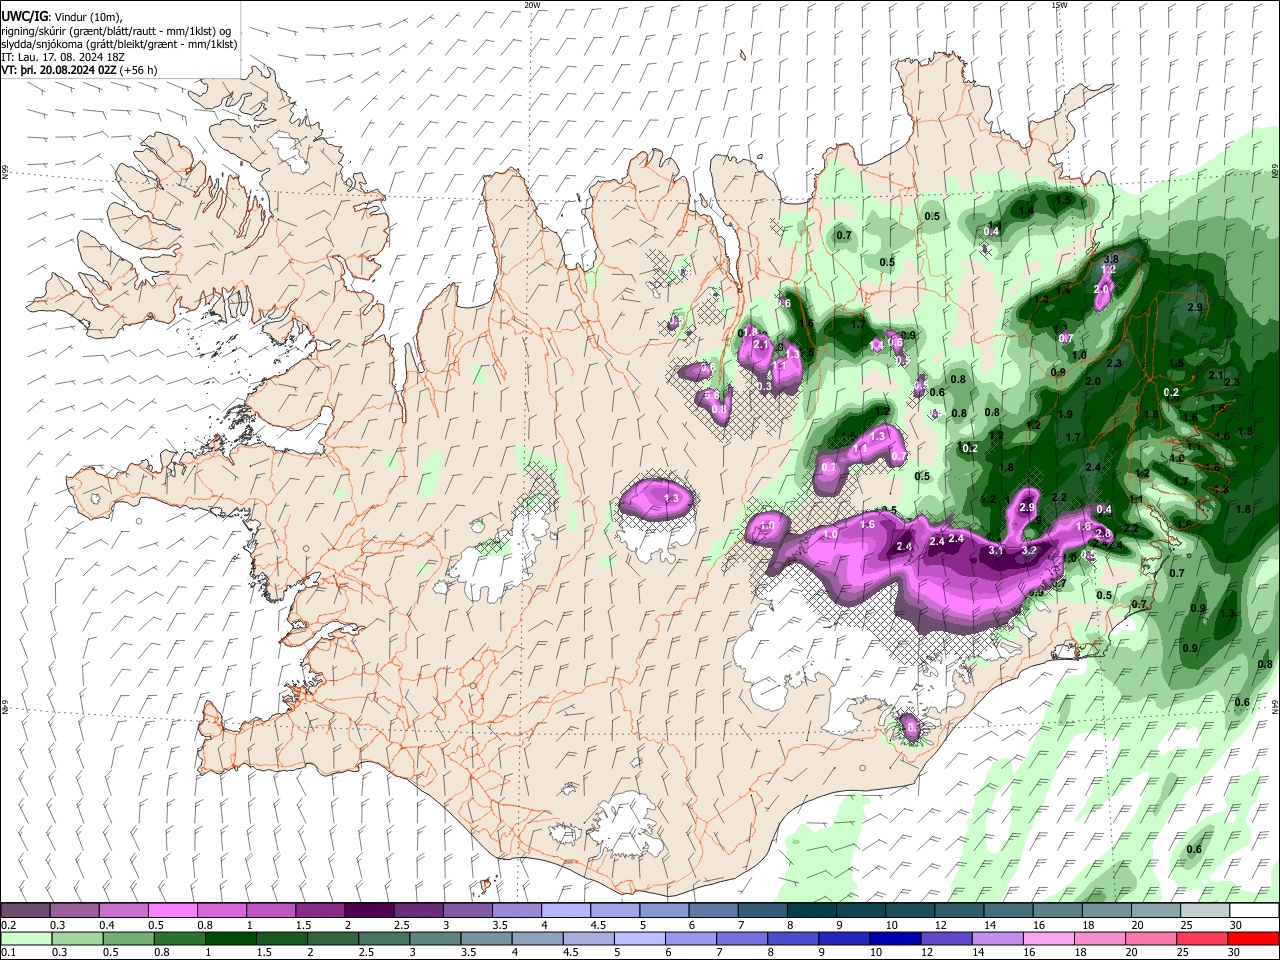The height and width of the screenshot is (960, 1280).
Task: Click the '12' label under the upper scale
Action: pos(940,925)
